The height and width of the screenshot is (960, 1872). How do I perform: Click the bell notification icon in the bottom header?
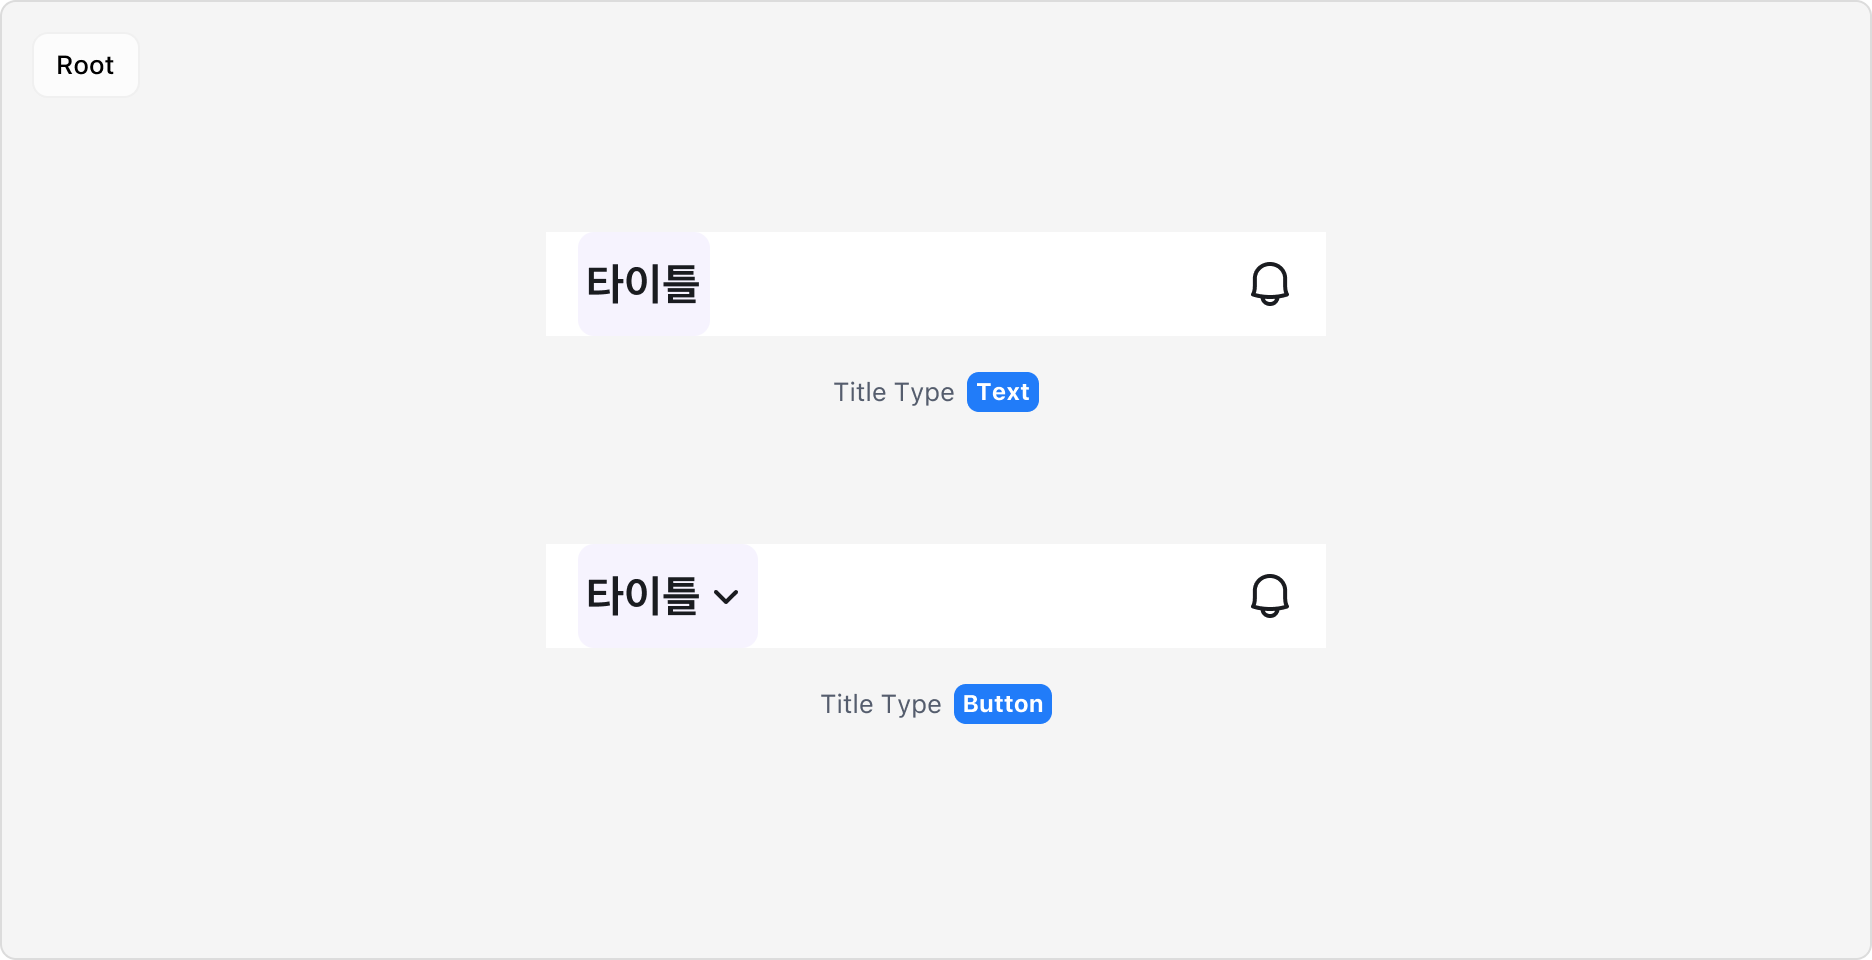(x=1269, y=596)
